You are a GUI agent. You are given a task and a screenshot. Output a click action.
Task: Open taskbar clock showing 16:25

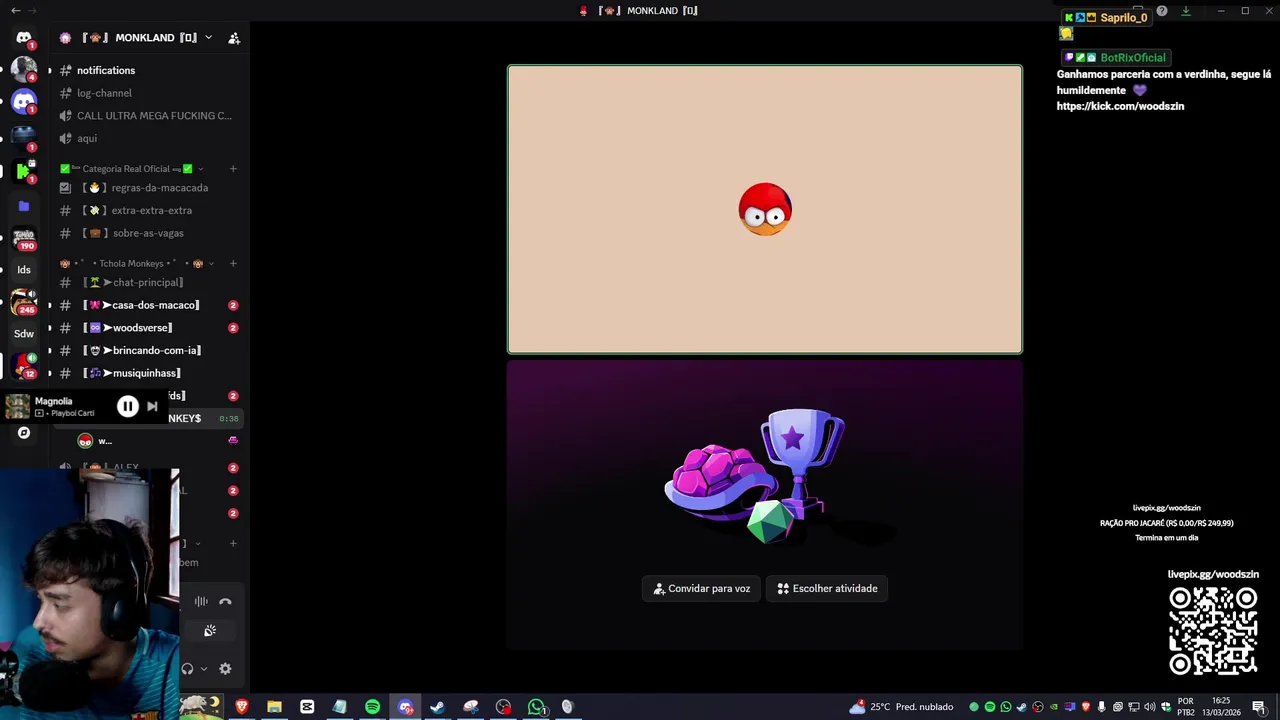1221,707
